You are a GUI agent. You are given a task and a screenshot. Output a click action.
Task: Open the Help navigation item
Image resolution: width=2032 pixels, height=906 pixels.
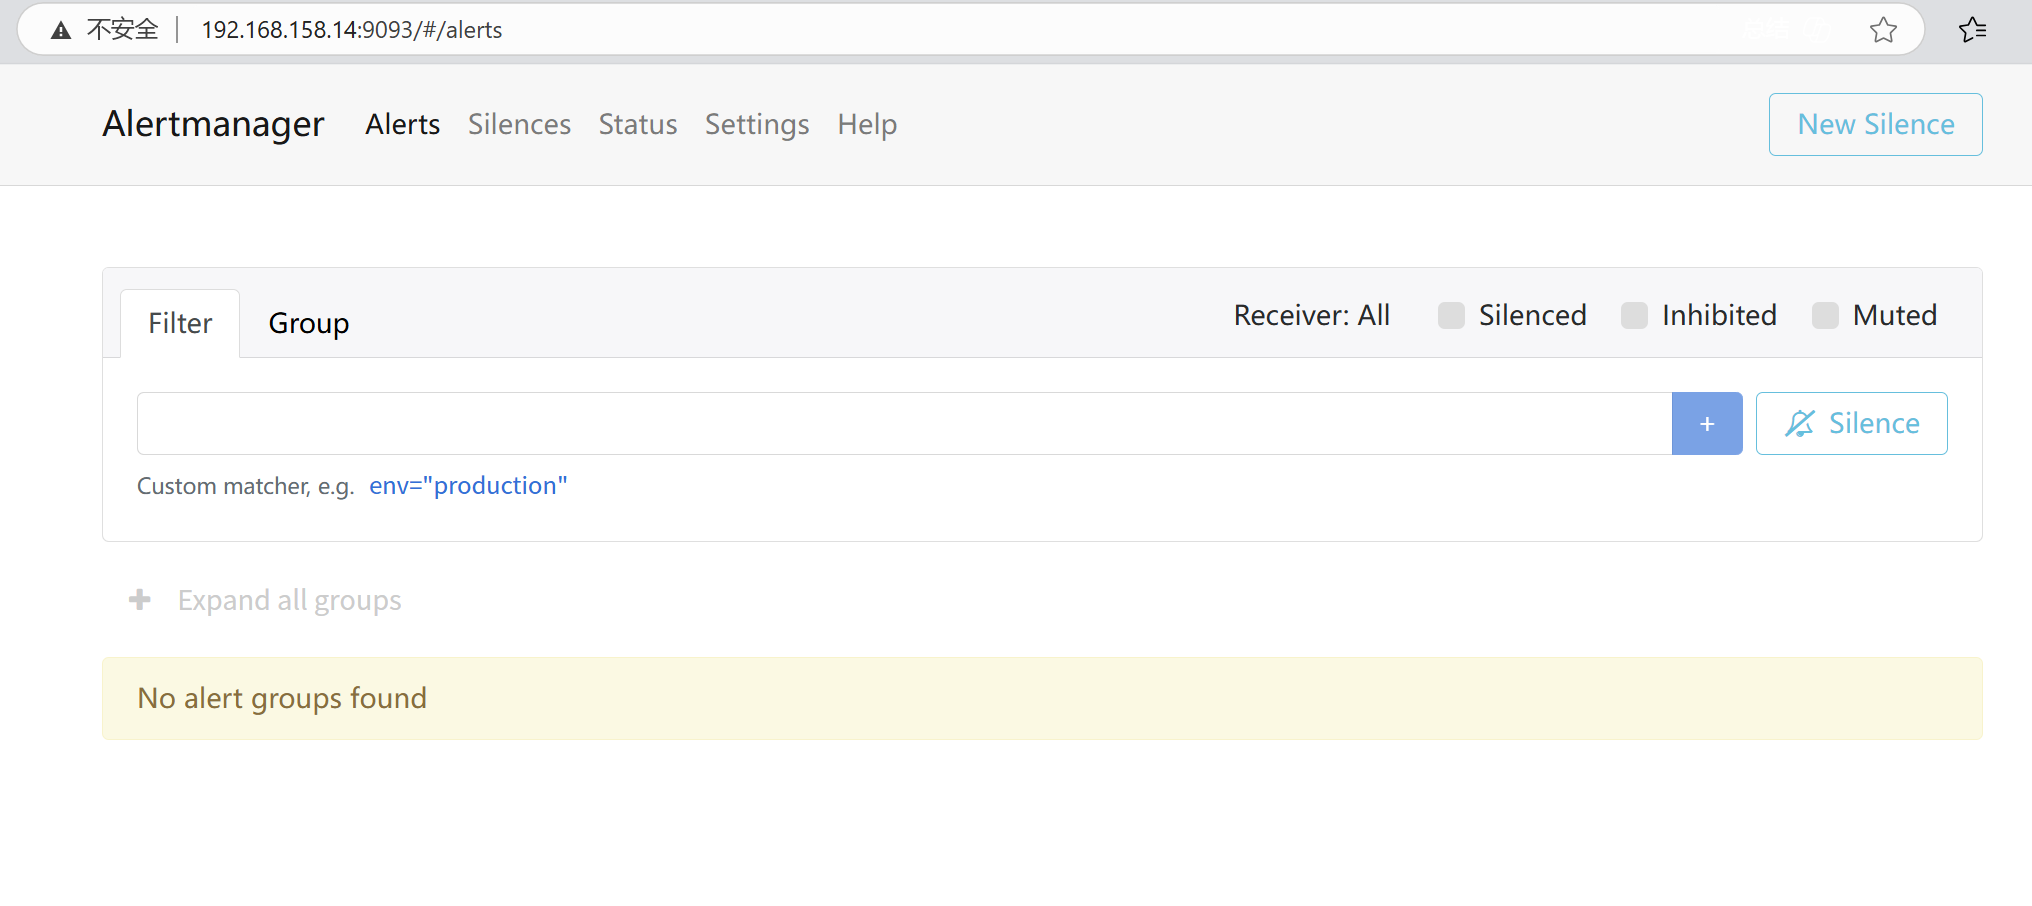(867, 125)
